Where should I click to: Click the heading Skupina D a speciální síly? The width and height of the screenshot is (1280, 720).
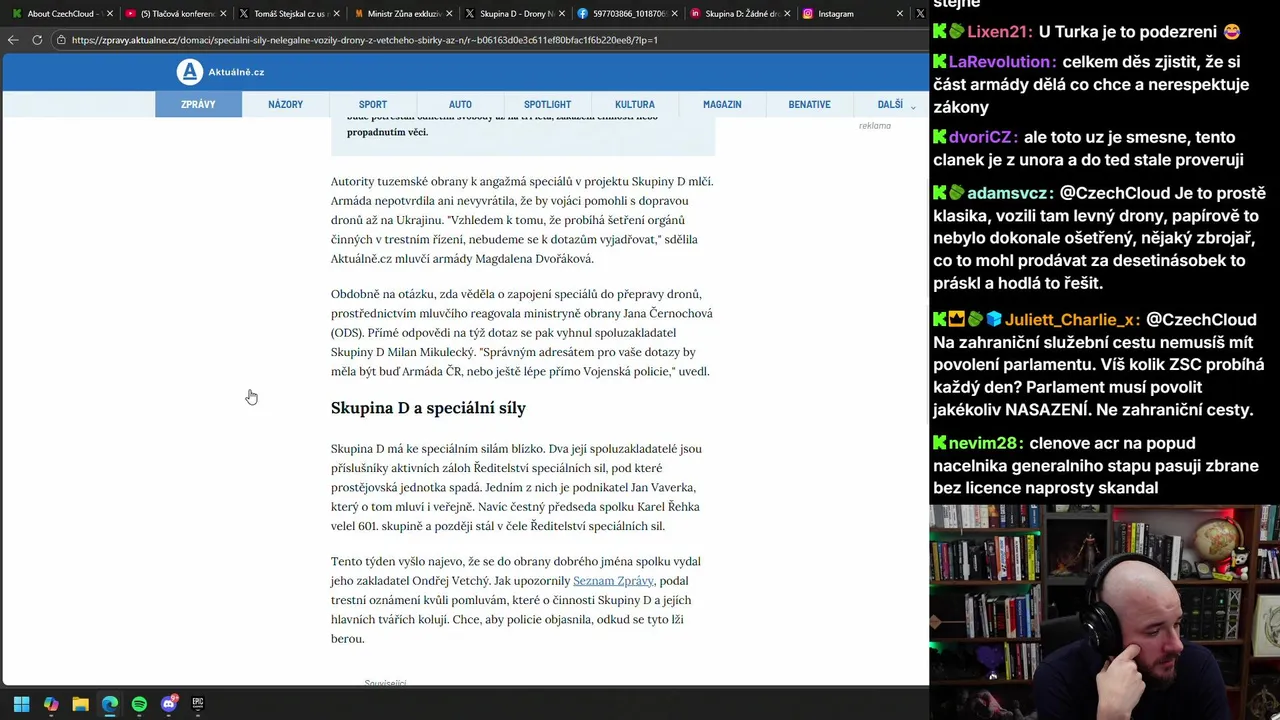pyautogui.click(x=428, y=408)
